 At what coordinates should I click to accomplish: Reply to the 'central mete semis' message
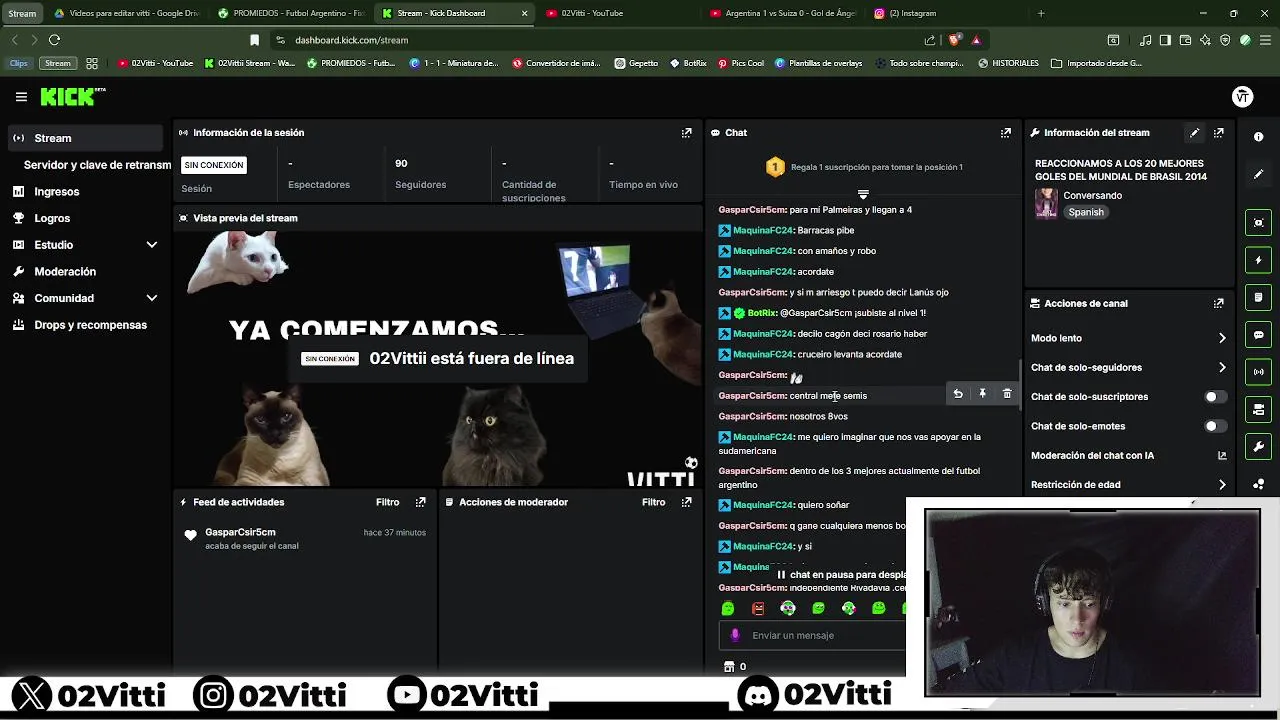coord(957,394)
